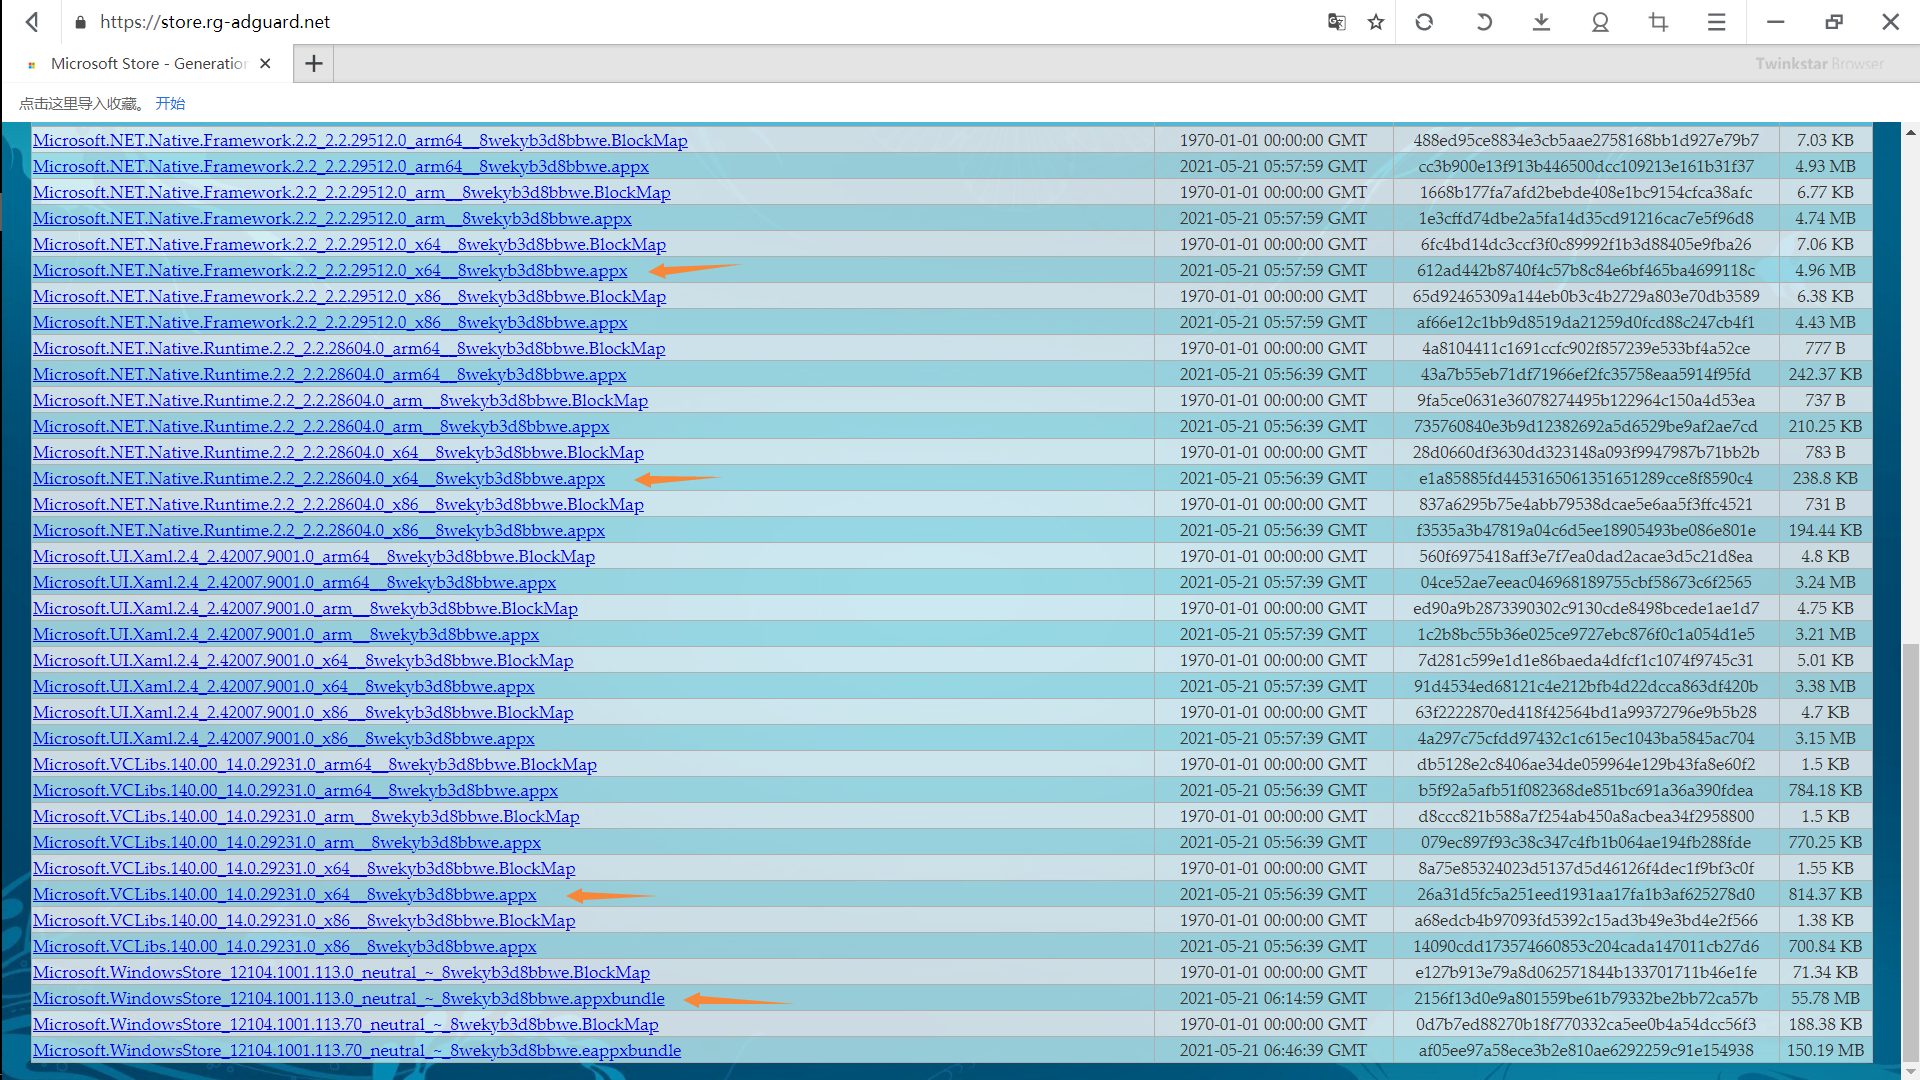Select size cell 55.78 MB

click(x=1825, y=998)
